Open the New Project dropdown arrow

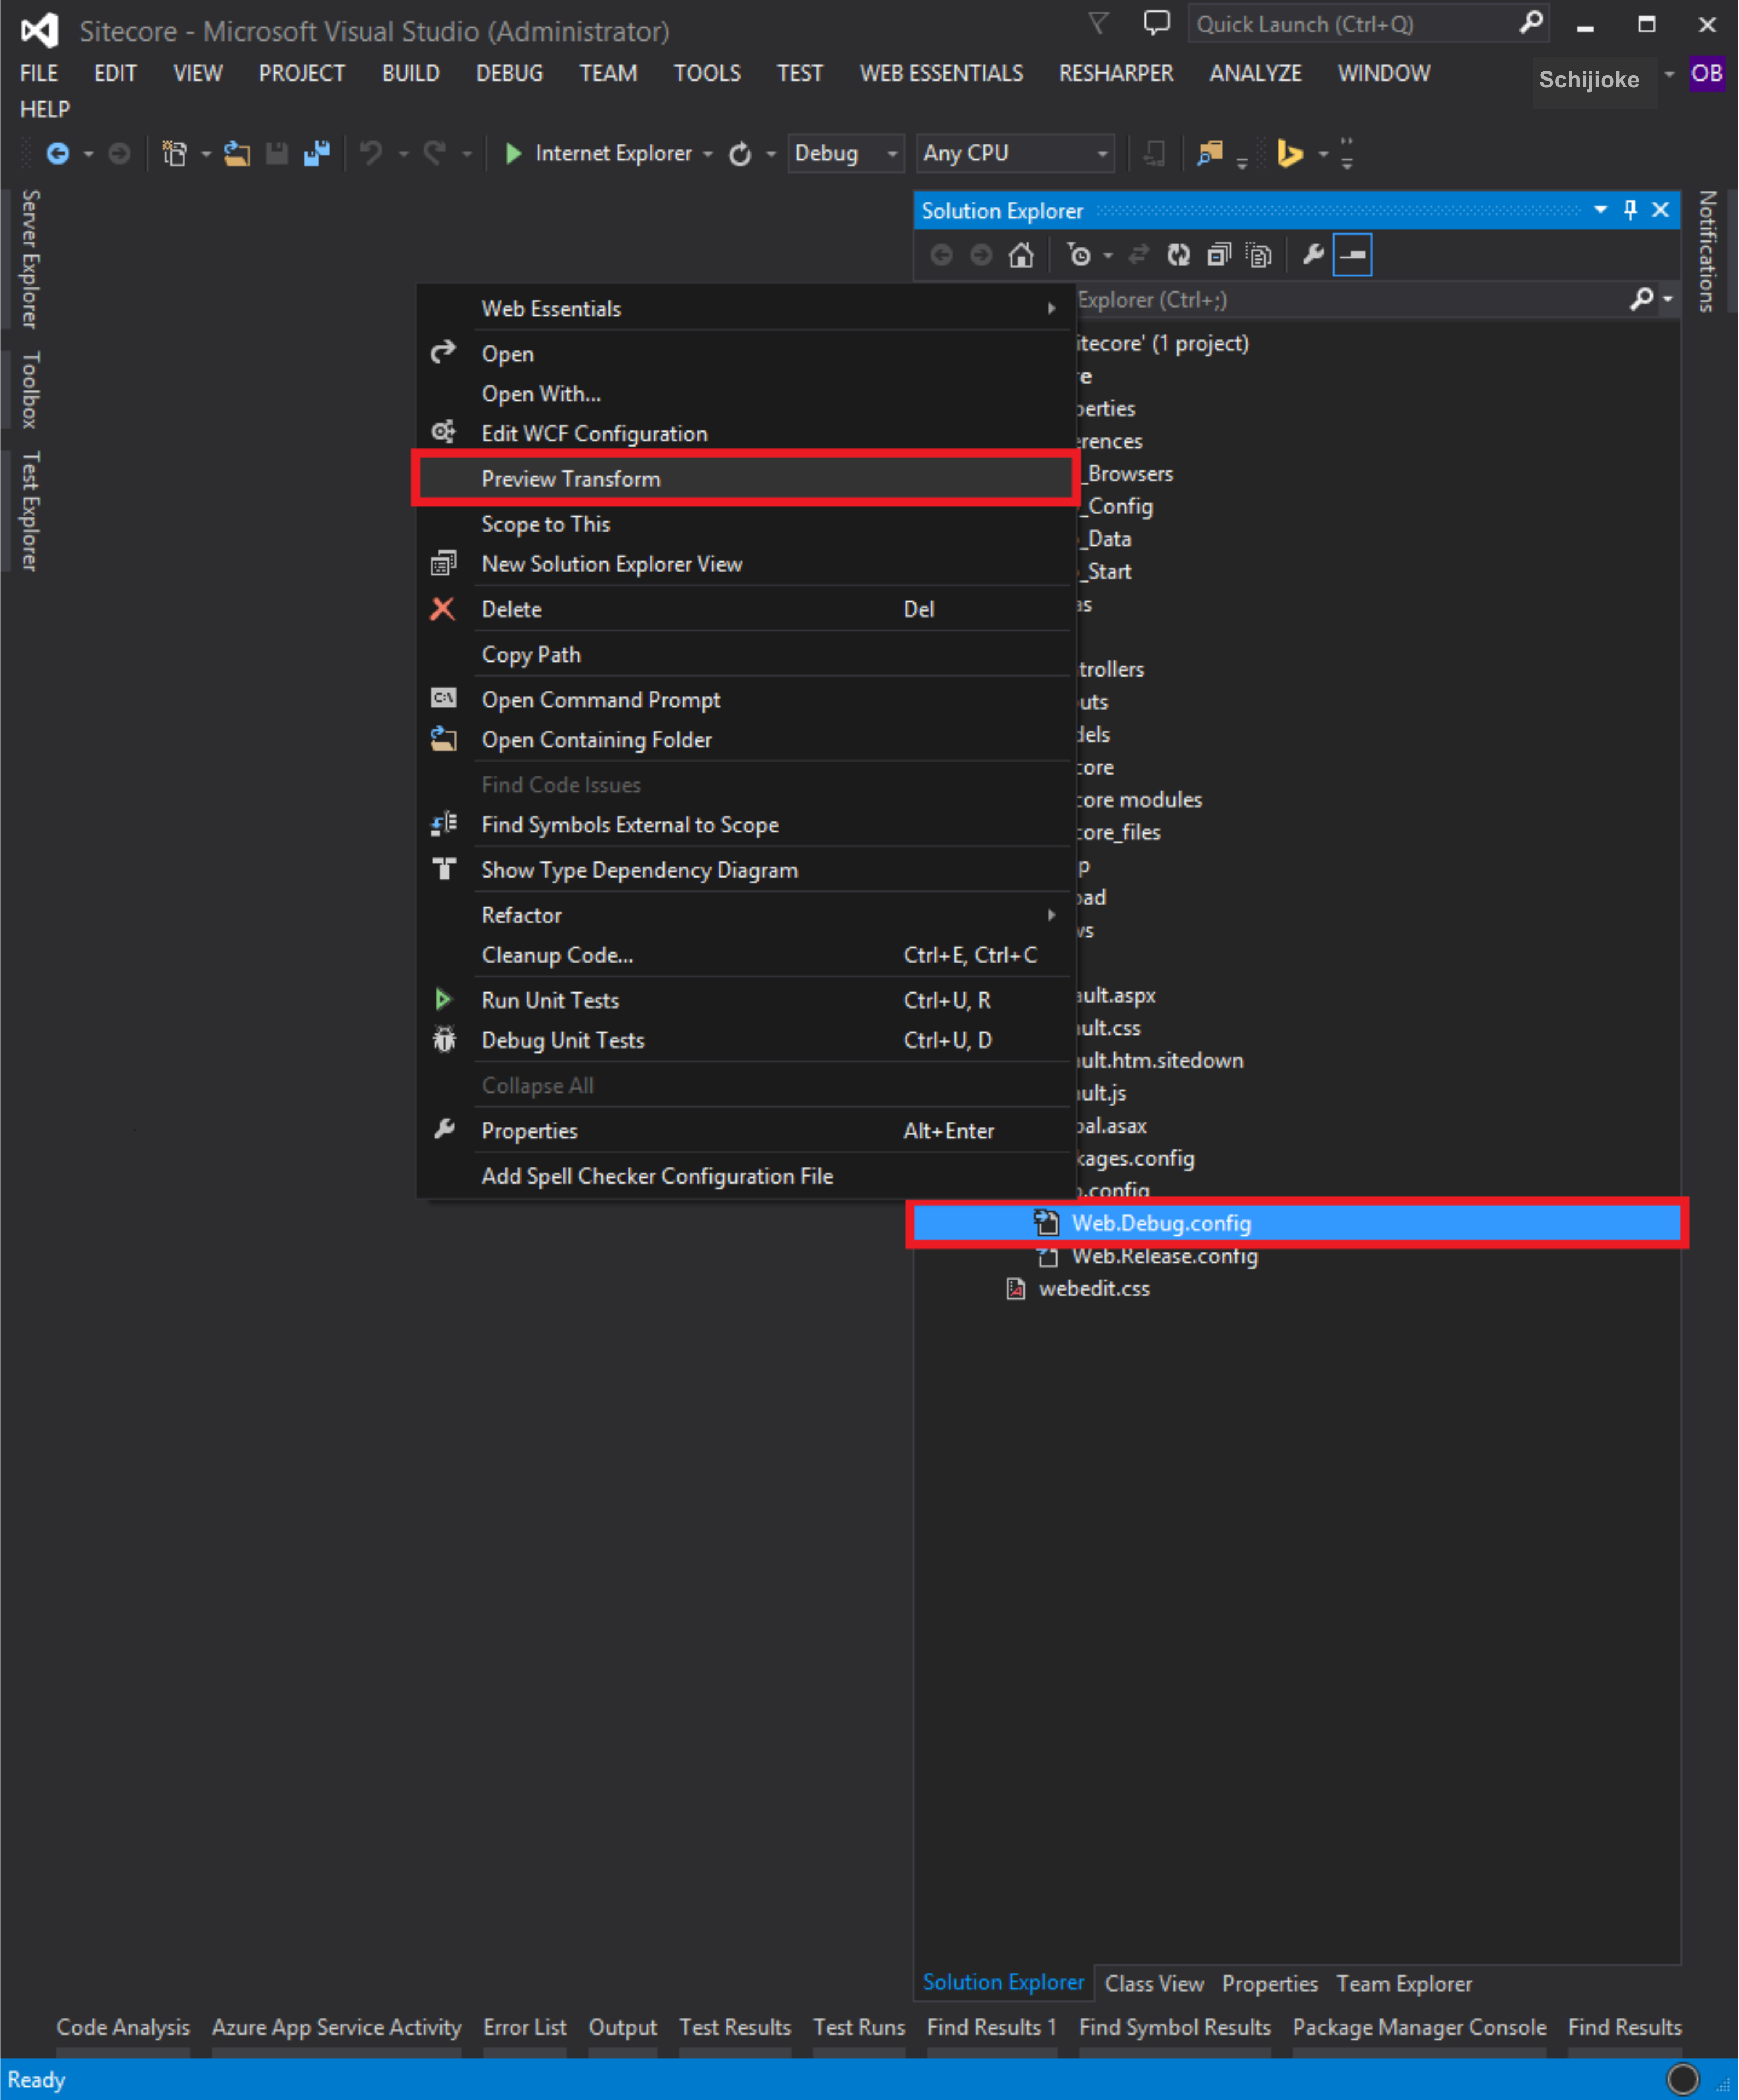[206, 154]
